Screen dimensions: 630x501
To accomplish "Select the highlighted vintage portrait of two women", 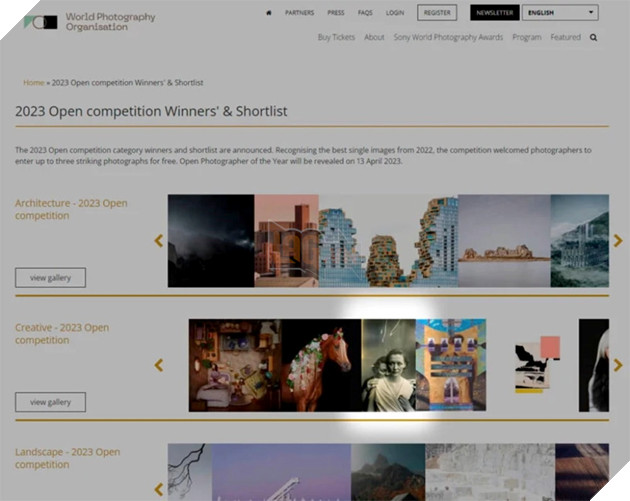I will tap(389, 365).
